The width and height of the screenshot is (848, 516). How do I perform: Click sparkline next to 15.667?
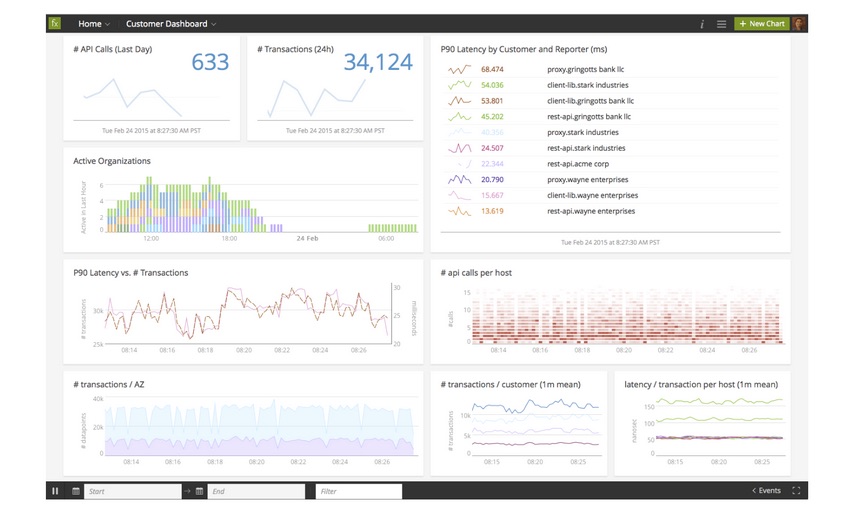[x=459, y=195]
